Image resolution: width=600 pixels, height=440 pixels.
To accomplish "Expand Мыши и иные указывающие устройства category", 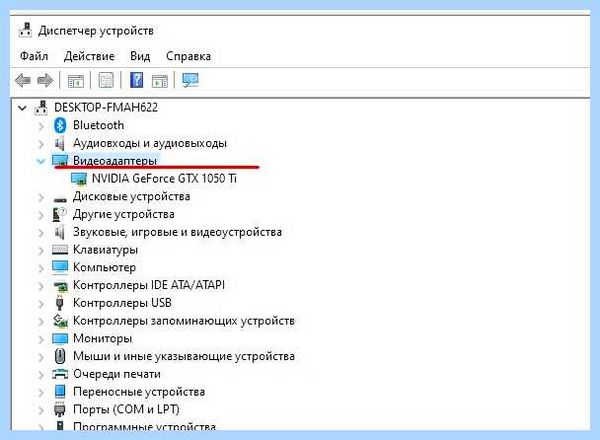I will click(x=41, y=357).
